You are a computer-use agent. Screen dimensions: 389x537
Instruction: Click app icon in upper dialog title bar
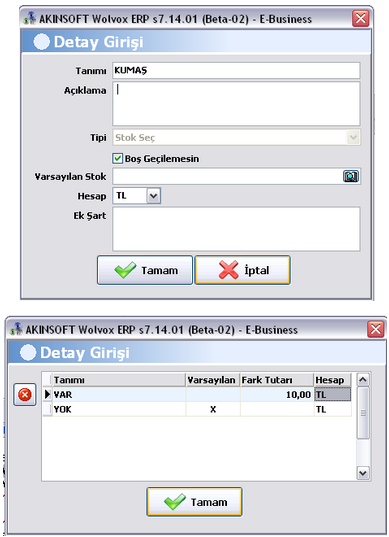coord(30,18)
